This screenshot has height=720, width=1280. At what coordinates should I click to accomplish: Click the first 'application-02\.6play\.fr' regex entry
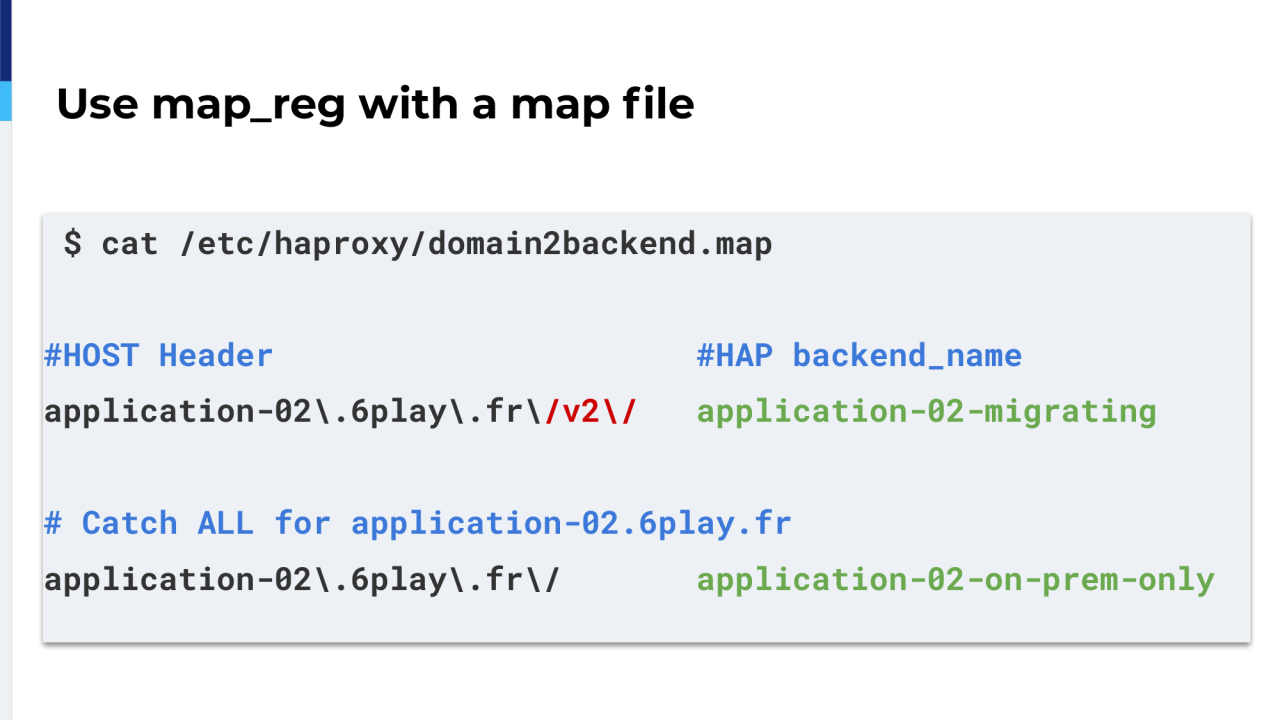click(x=290, y=411)
